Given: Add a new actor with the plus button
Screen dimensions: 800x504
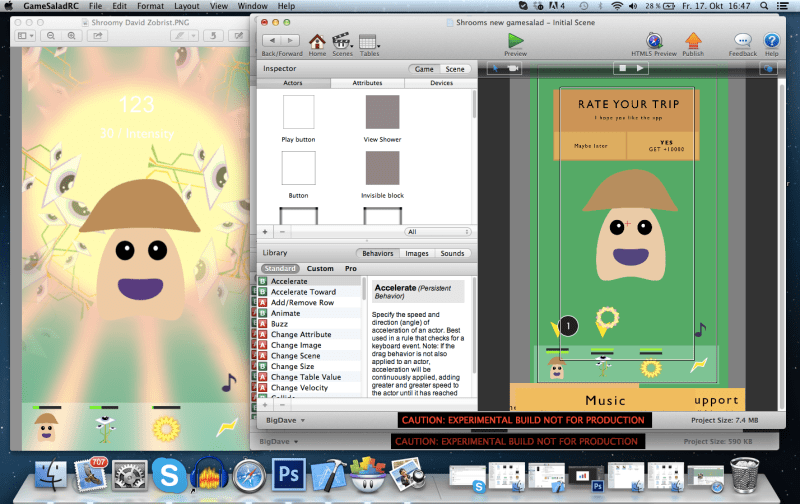Looking at the screenshot, I should click(x=265, y=232).
